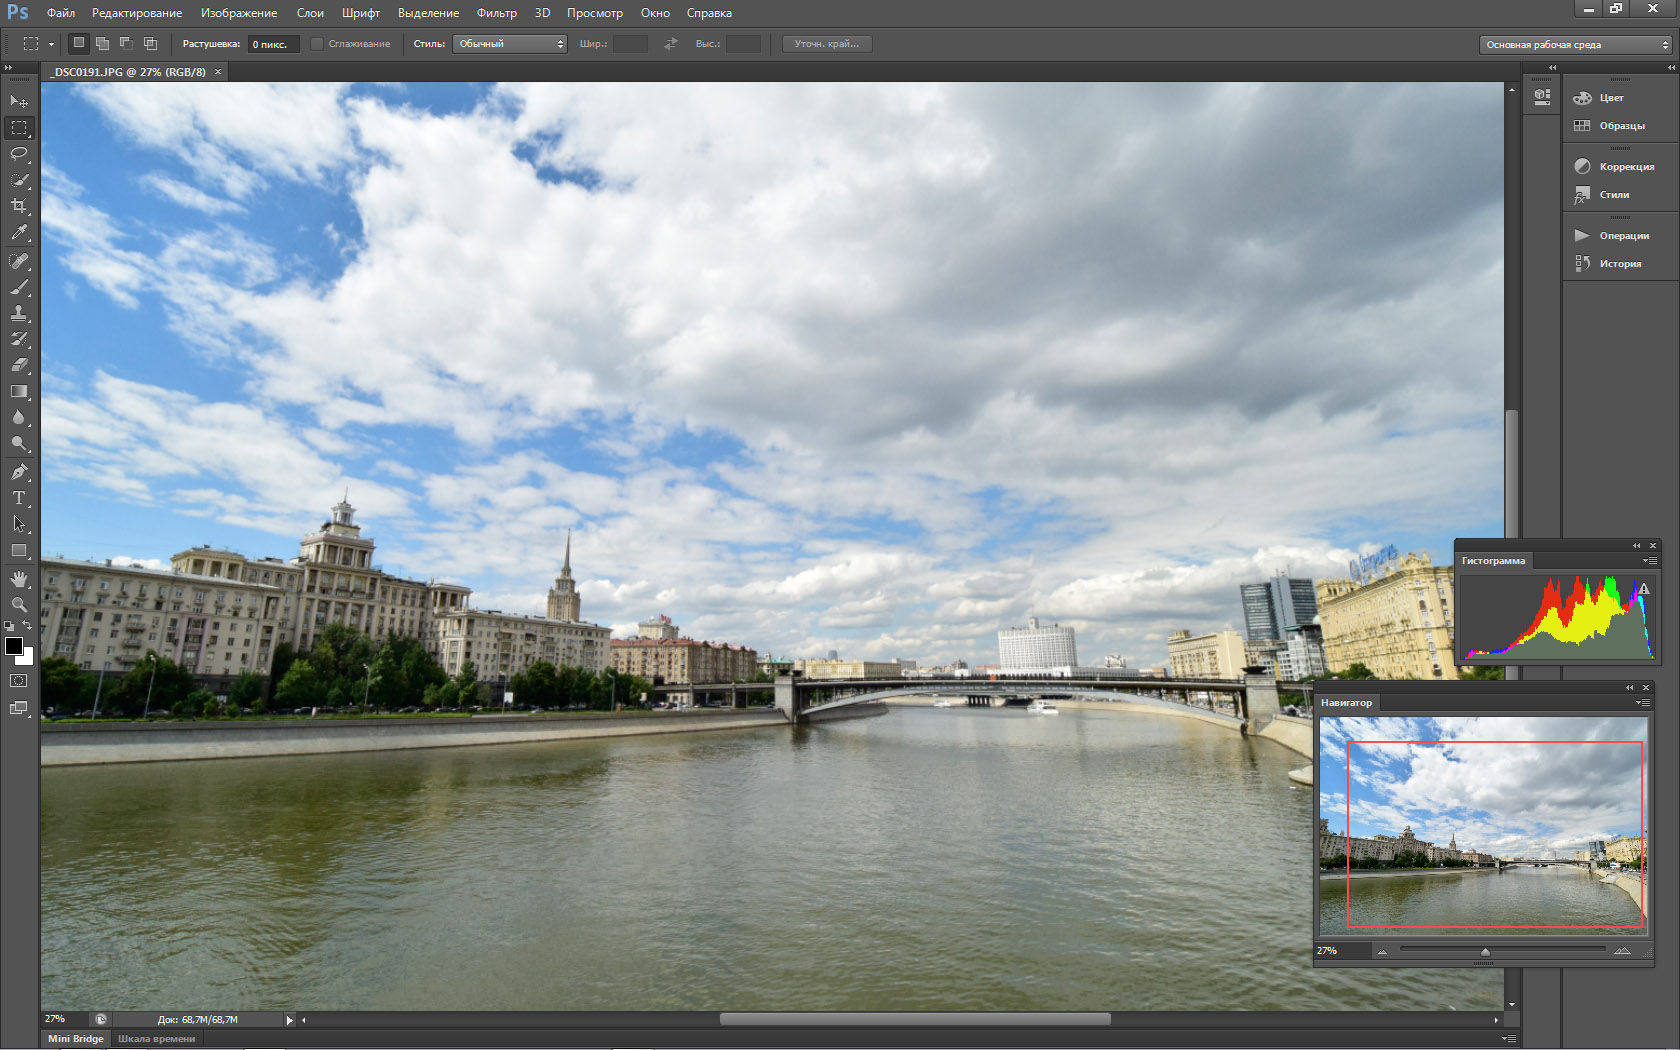This screenshot has width=1680, height=1050.
Task: Select the Horizontal Type tool
Action: [19, 498]
